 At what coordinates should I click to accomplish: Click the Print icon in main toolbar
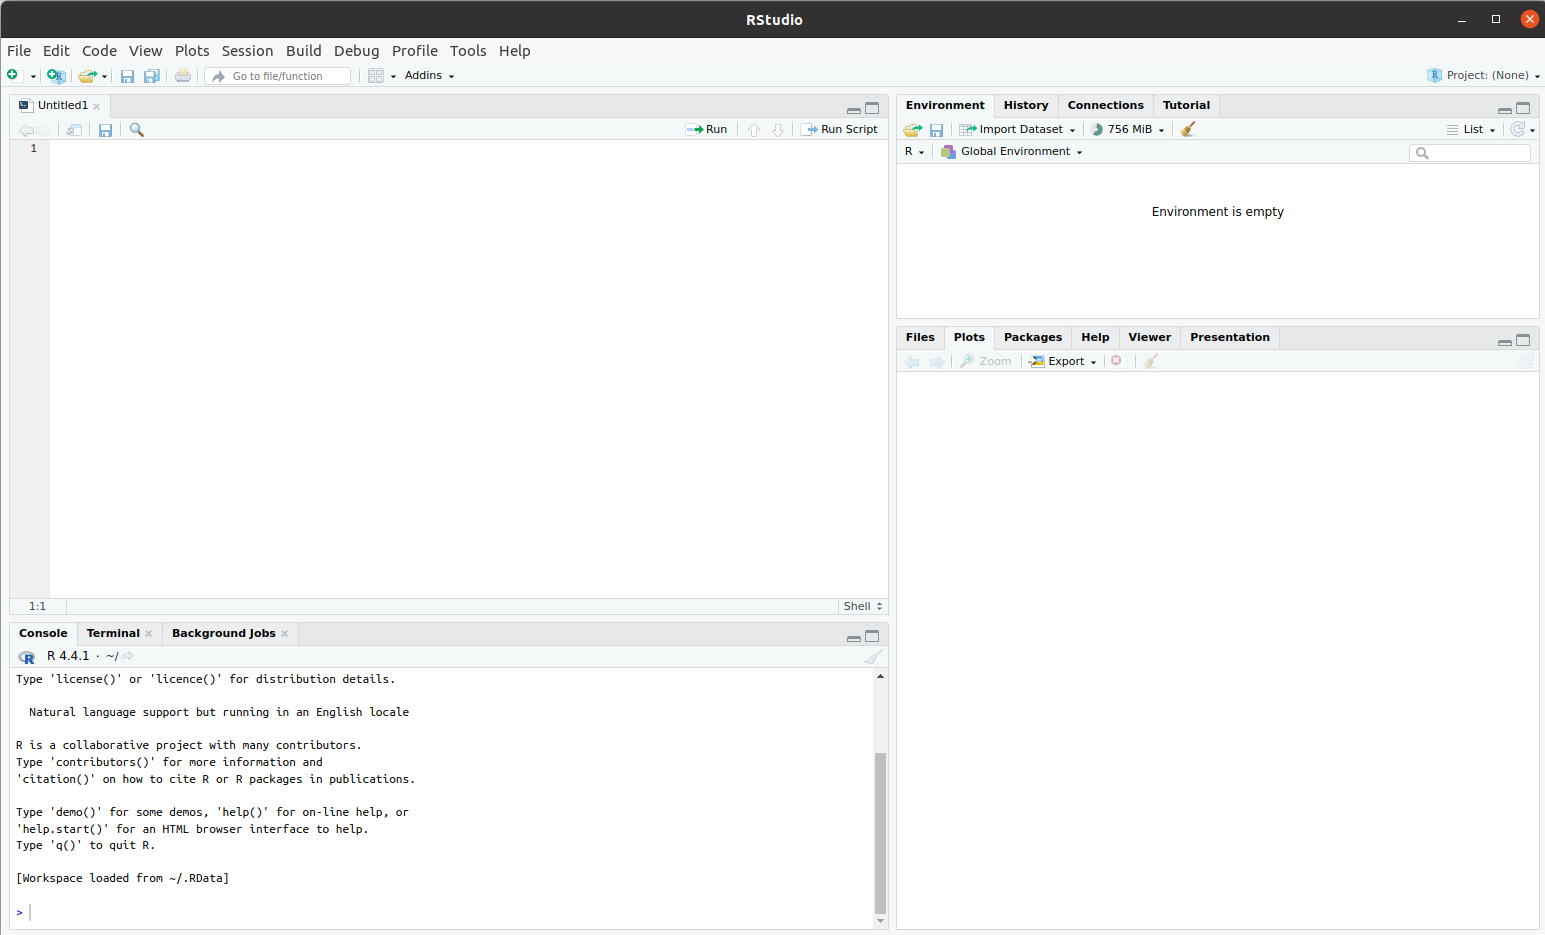(x=183, y=76)
